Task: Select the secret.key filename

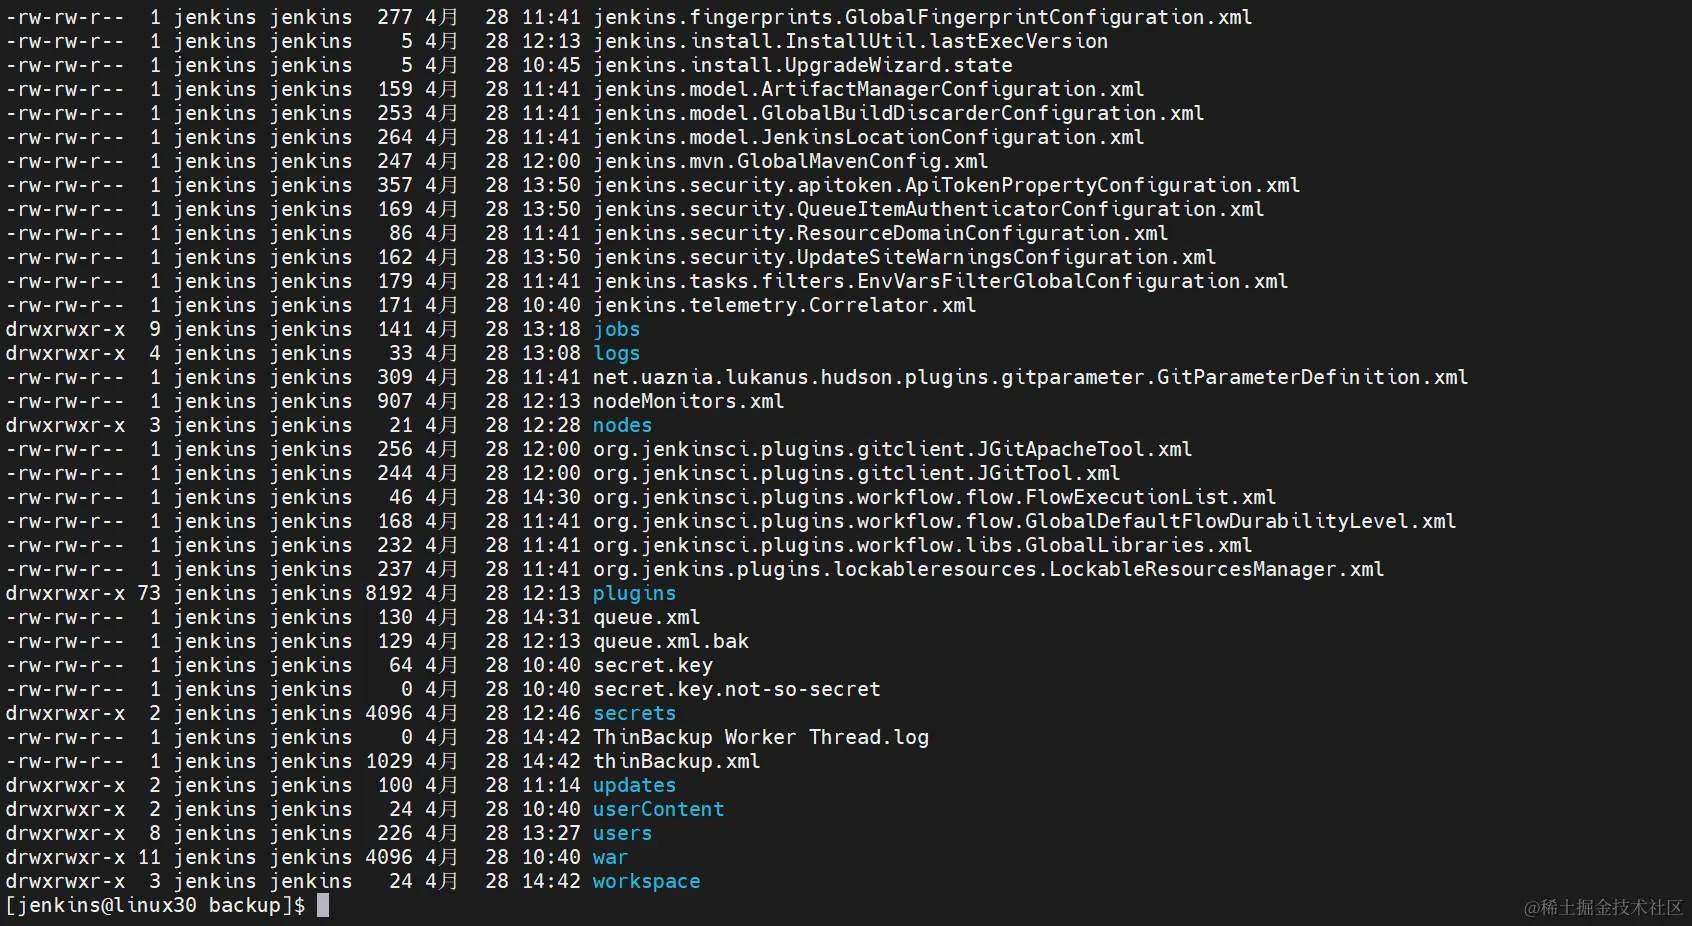Action: point(652,665)
